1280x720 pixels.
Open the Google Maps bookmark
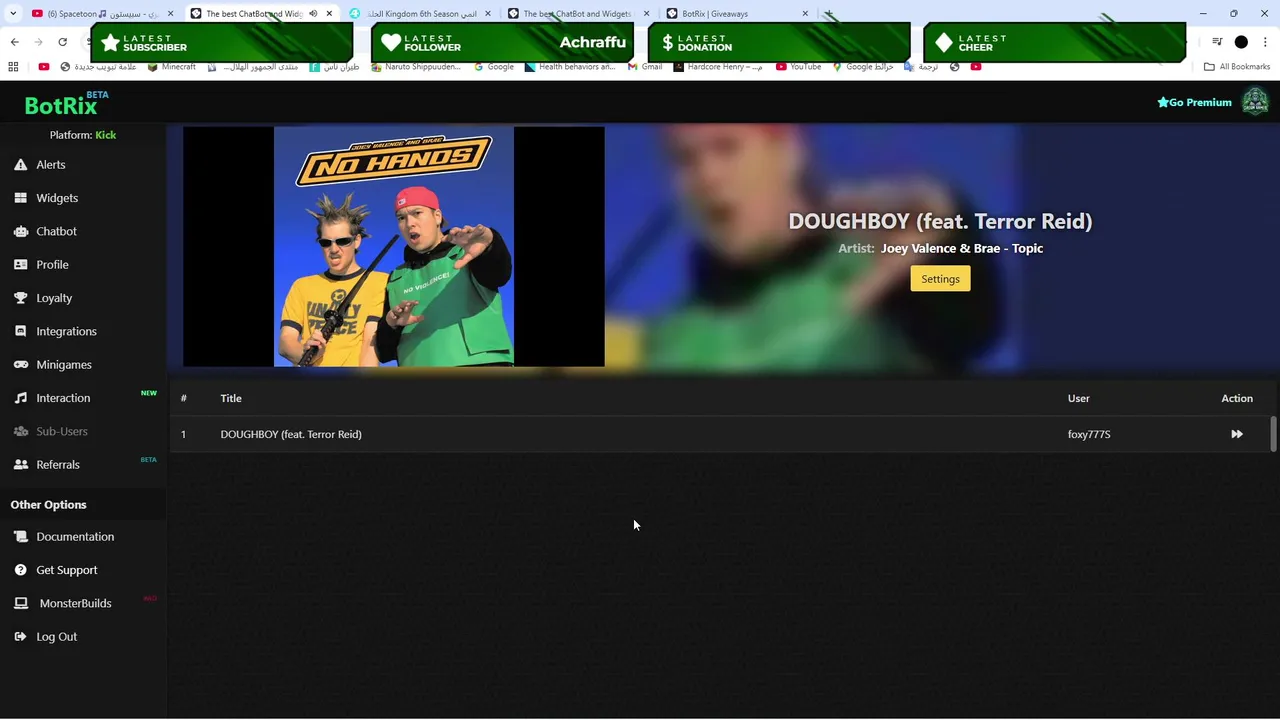tap(862, 67)
